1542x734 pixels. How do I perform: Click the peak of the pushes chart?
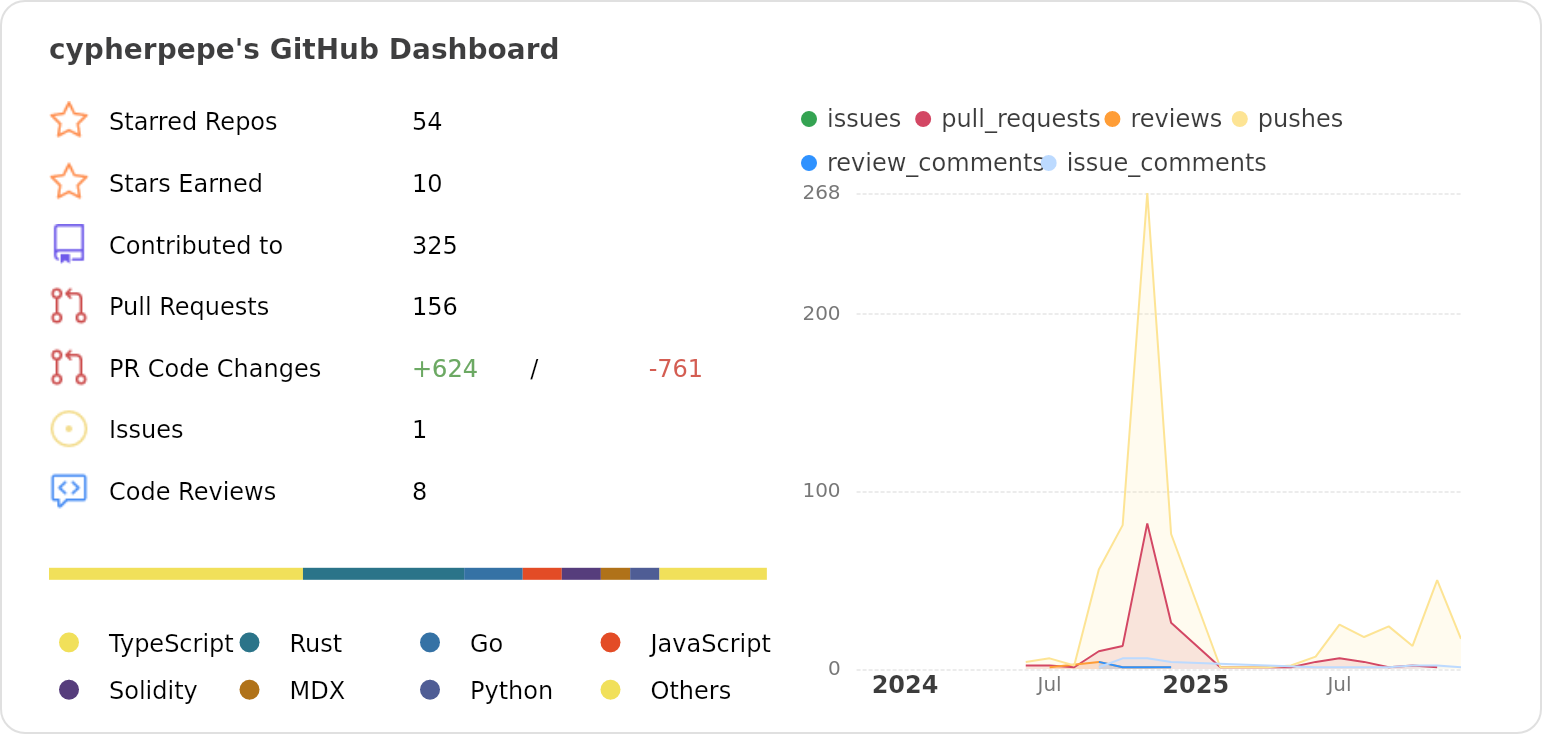1146,195
